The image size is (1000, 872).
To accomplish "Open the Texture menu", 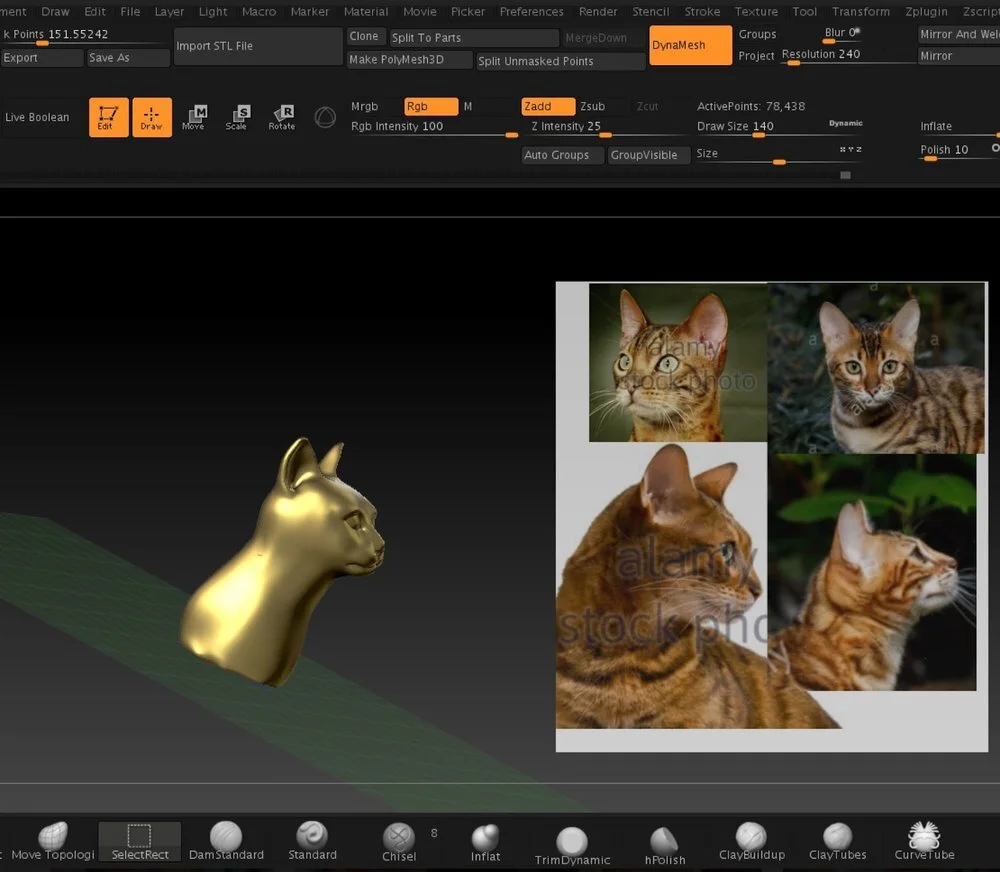I will pyautogui.click(x=756, y=11).
